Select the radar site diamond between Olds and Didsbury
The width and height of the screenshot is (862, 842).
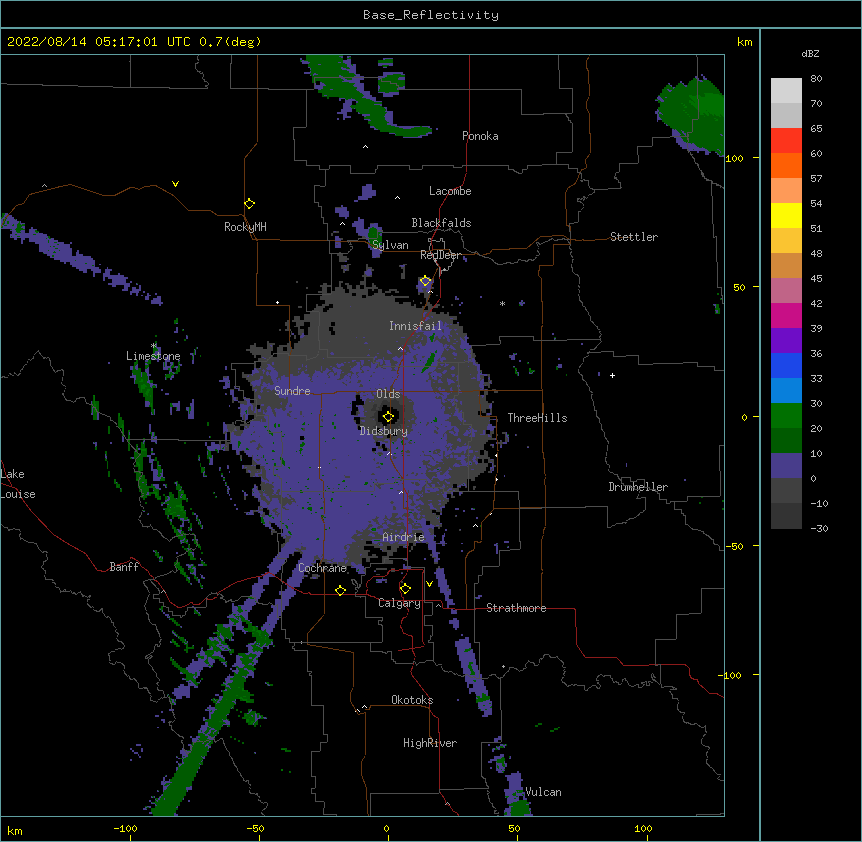pos(388,417)
